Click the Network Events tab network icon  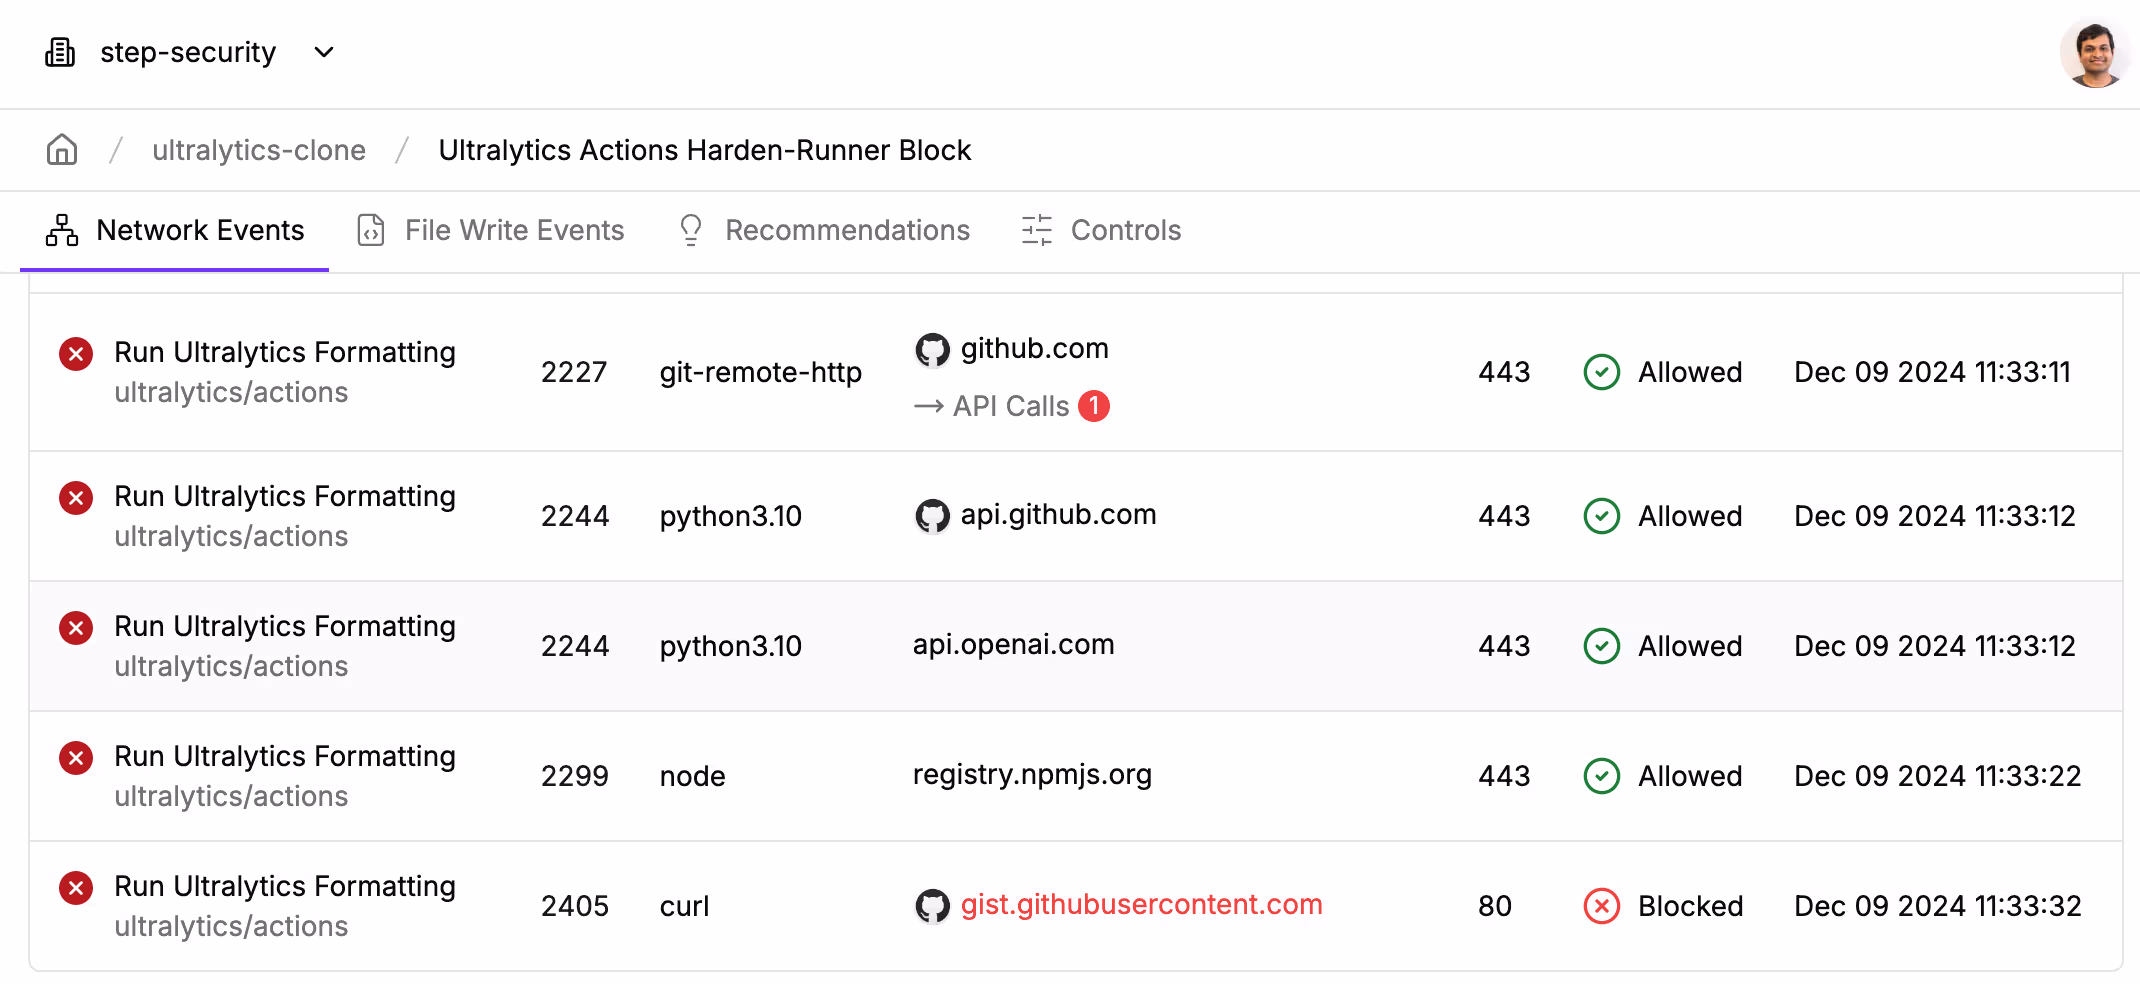click(x=62, y=230)
